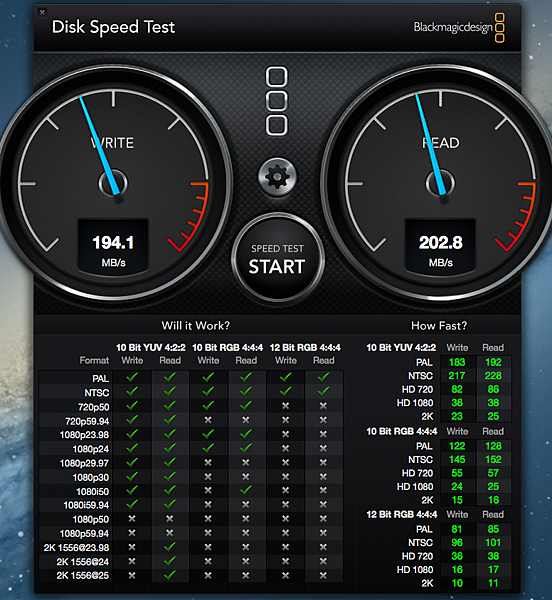Click the 12 Bit RGB 4:4:4 heading in Will it Work
This screenshot has width=552, height=600.
(x=305, y=347)
